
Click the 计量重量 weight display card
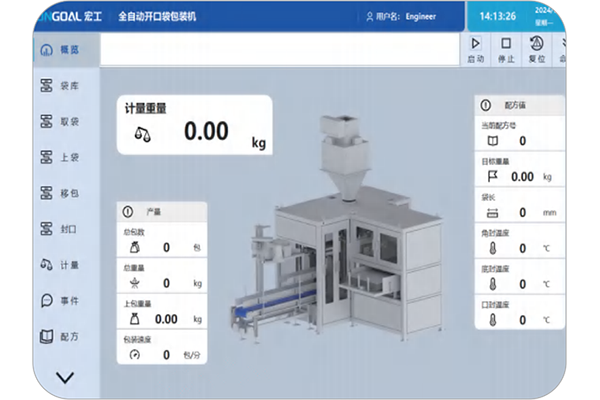click(195, 125)
